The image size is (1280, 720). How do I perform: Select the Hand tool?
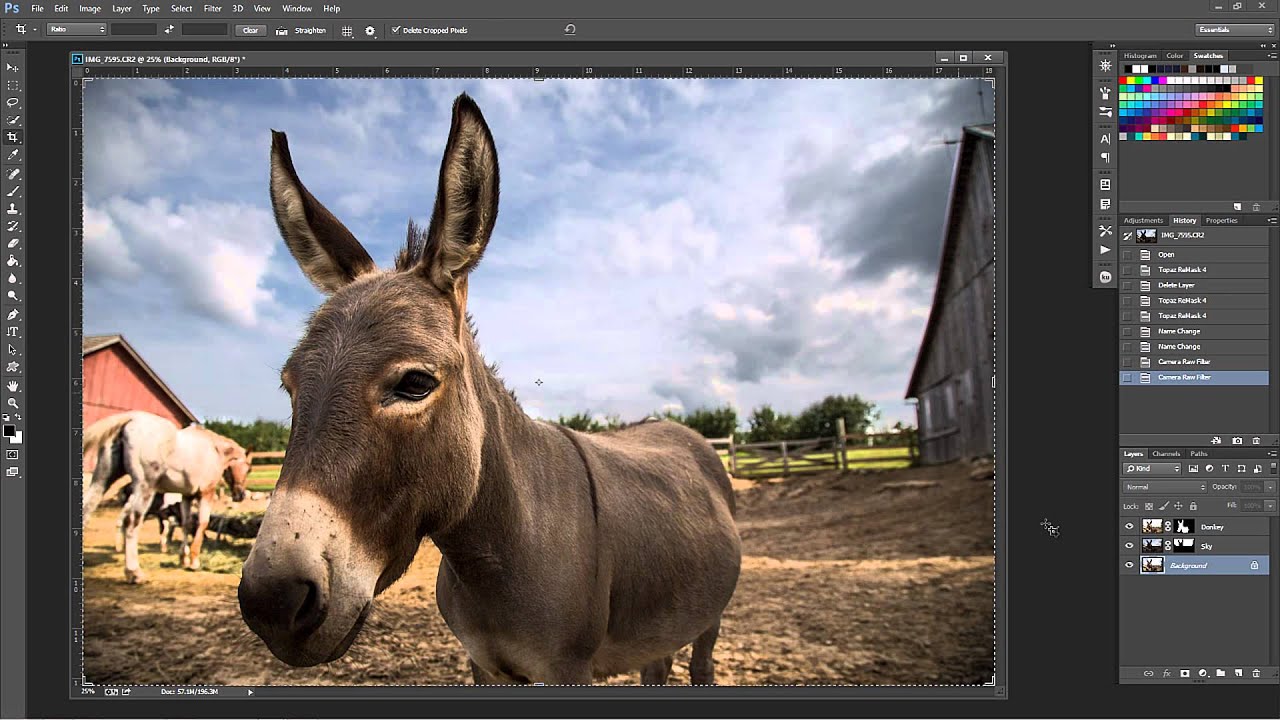13,385
